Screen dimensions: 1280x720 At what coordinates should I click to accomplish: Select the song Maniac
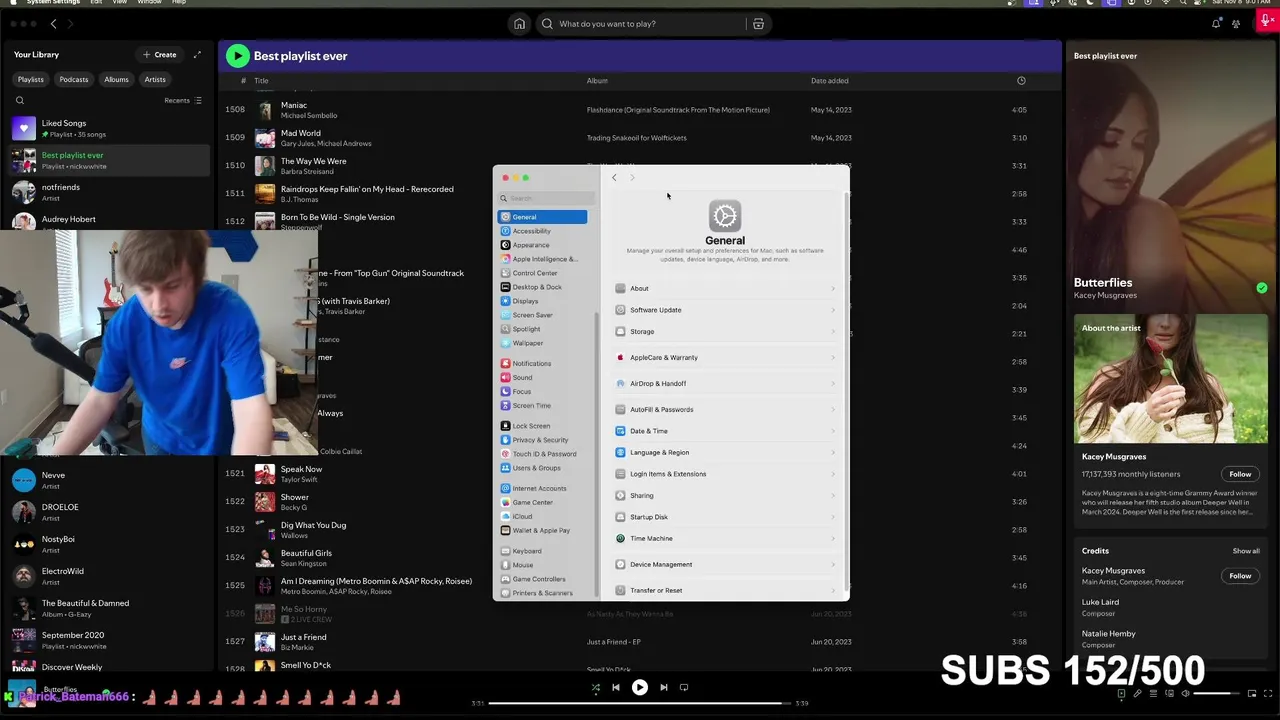tap(294, 105)
